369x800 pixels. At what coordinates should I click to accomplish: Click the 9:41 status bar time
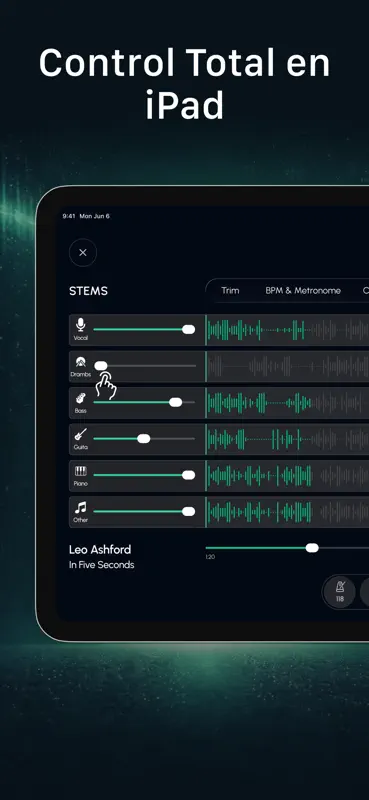(x=69, y=216)
